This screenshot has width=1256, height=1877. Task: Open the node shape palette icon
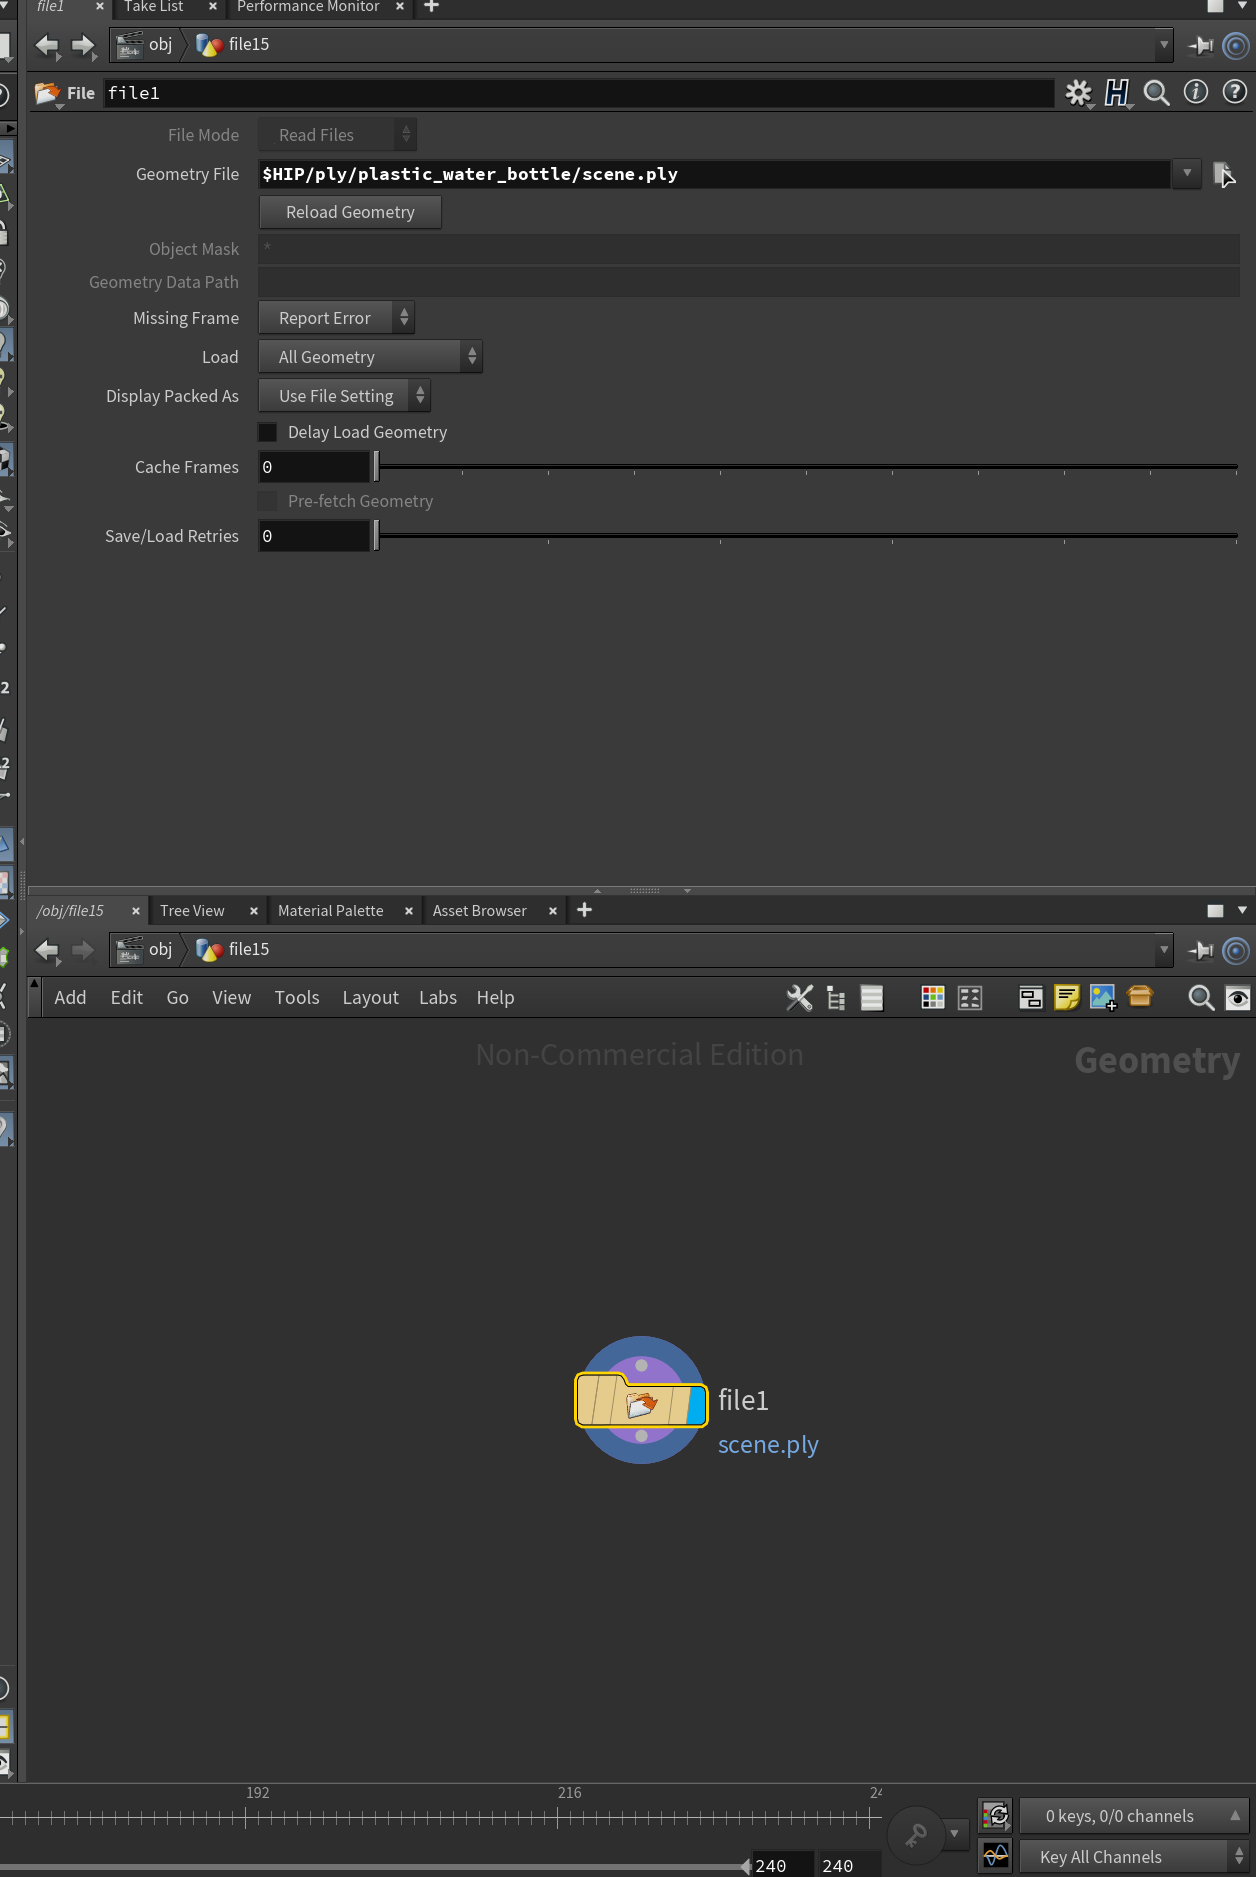click(x=970, y=998)
